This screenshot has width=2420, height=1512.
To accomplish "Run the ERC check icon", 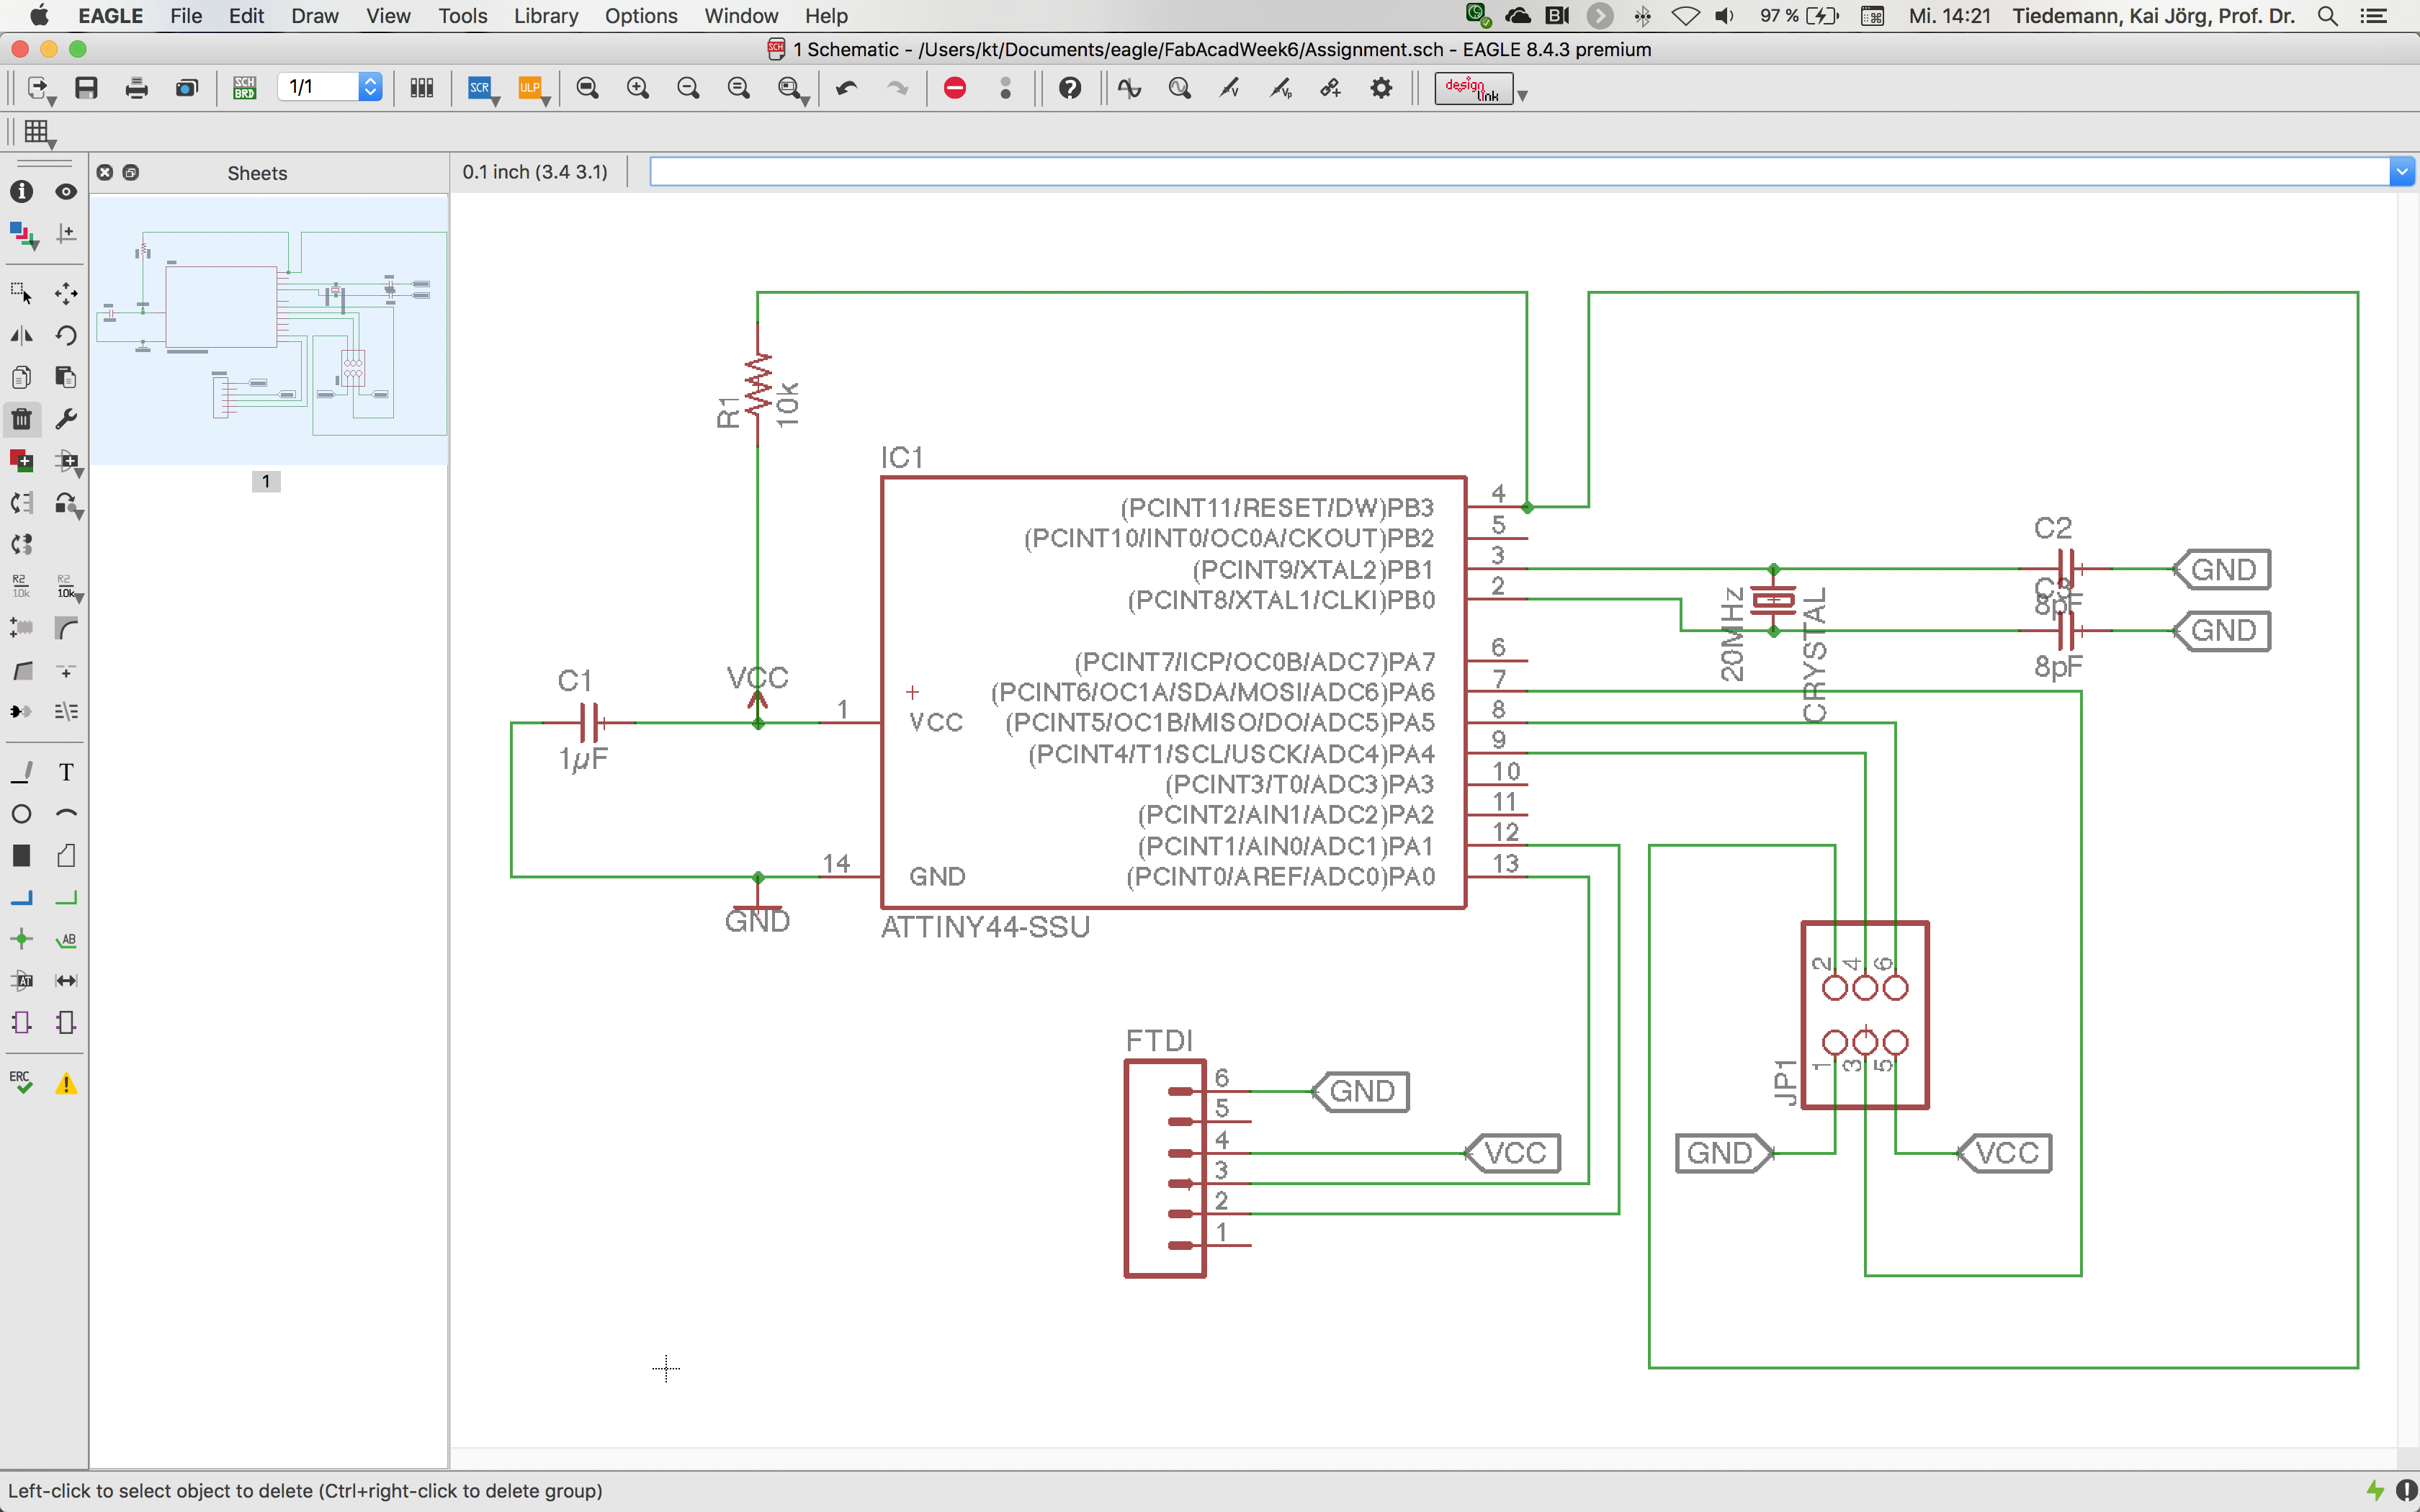I will [x=21, y=1083].
